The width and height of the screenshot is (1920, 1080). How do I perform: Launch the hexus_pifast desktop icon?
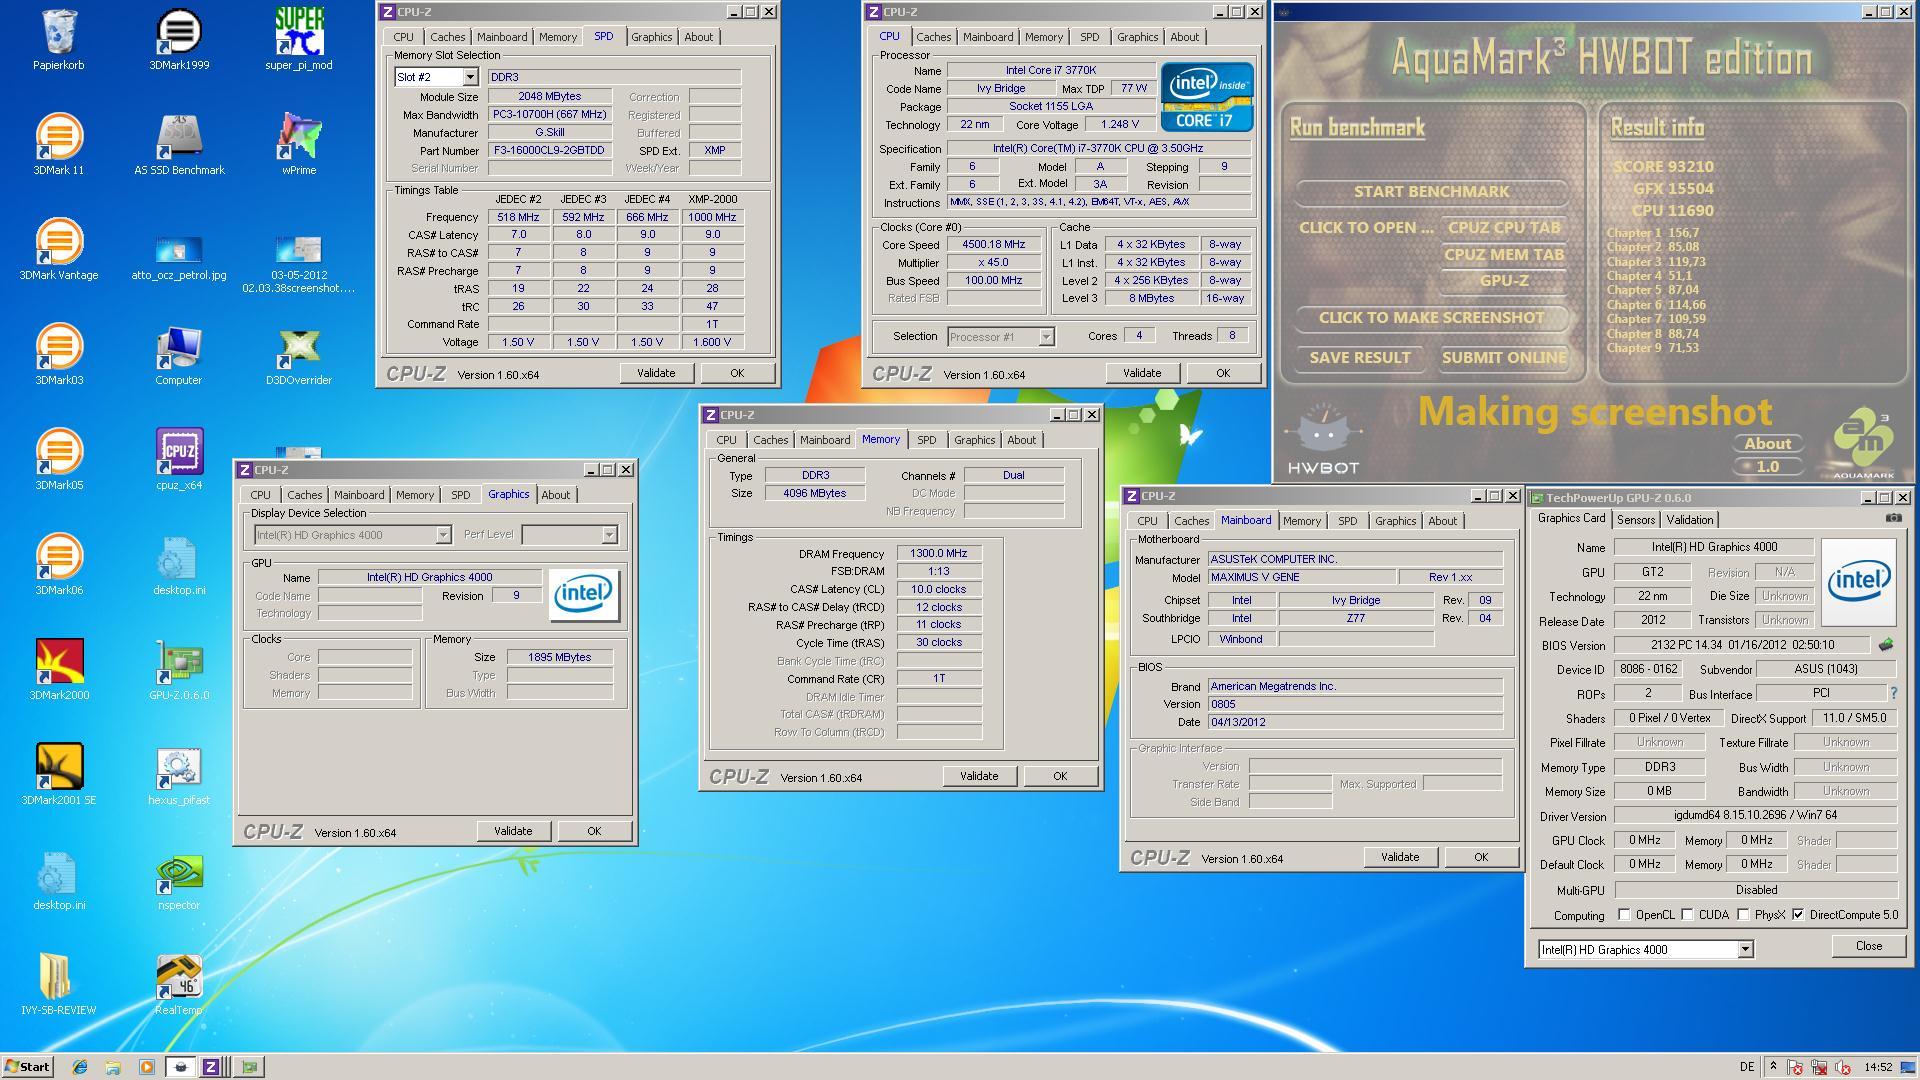click(x=179, y=773)
